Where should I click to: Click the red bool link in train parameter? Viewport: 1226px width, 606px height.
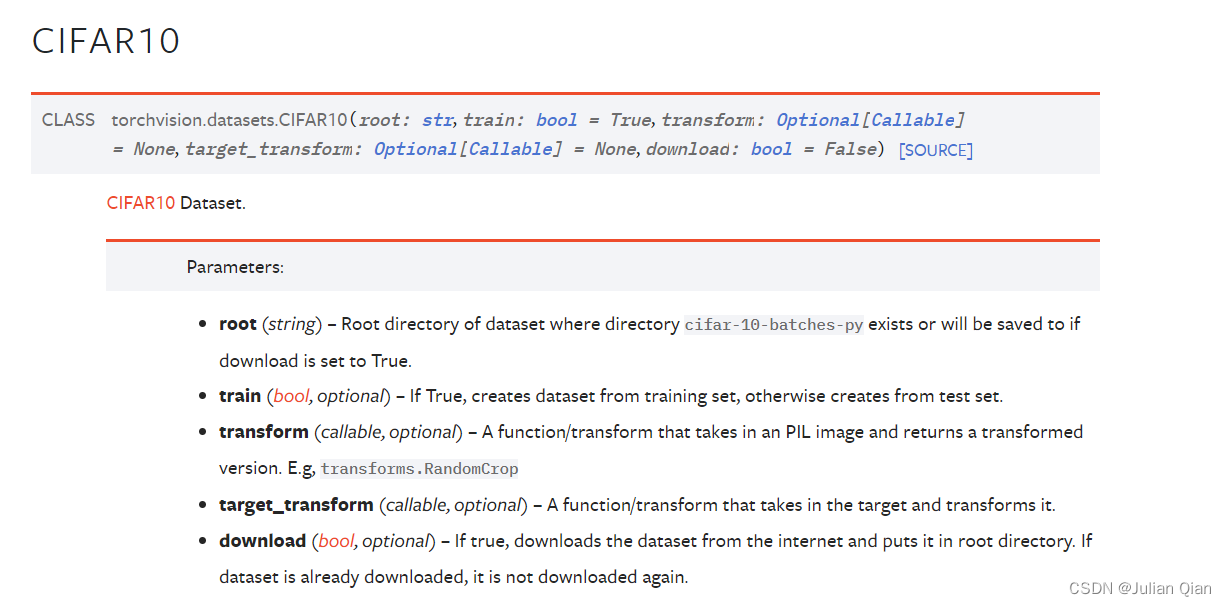291,396
